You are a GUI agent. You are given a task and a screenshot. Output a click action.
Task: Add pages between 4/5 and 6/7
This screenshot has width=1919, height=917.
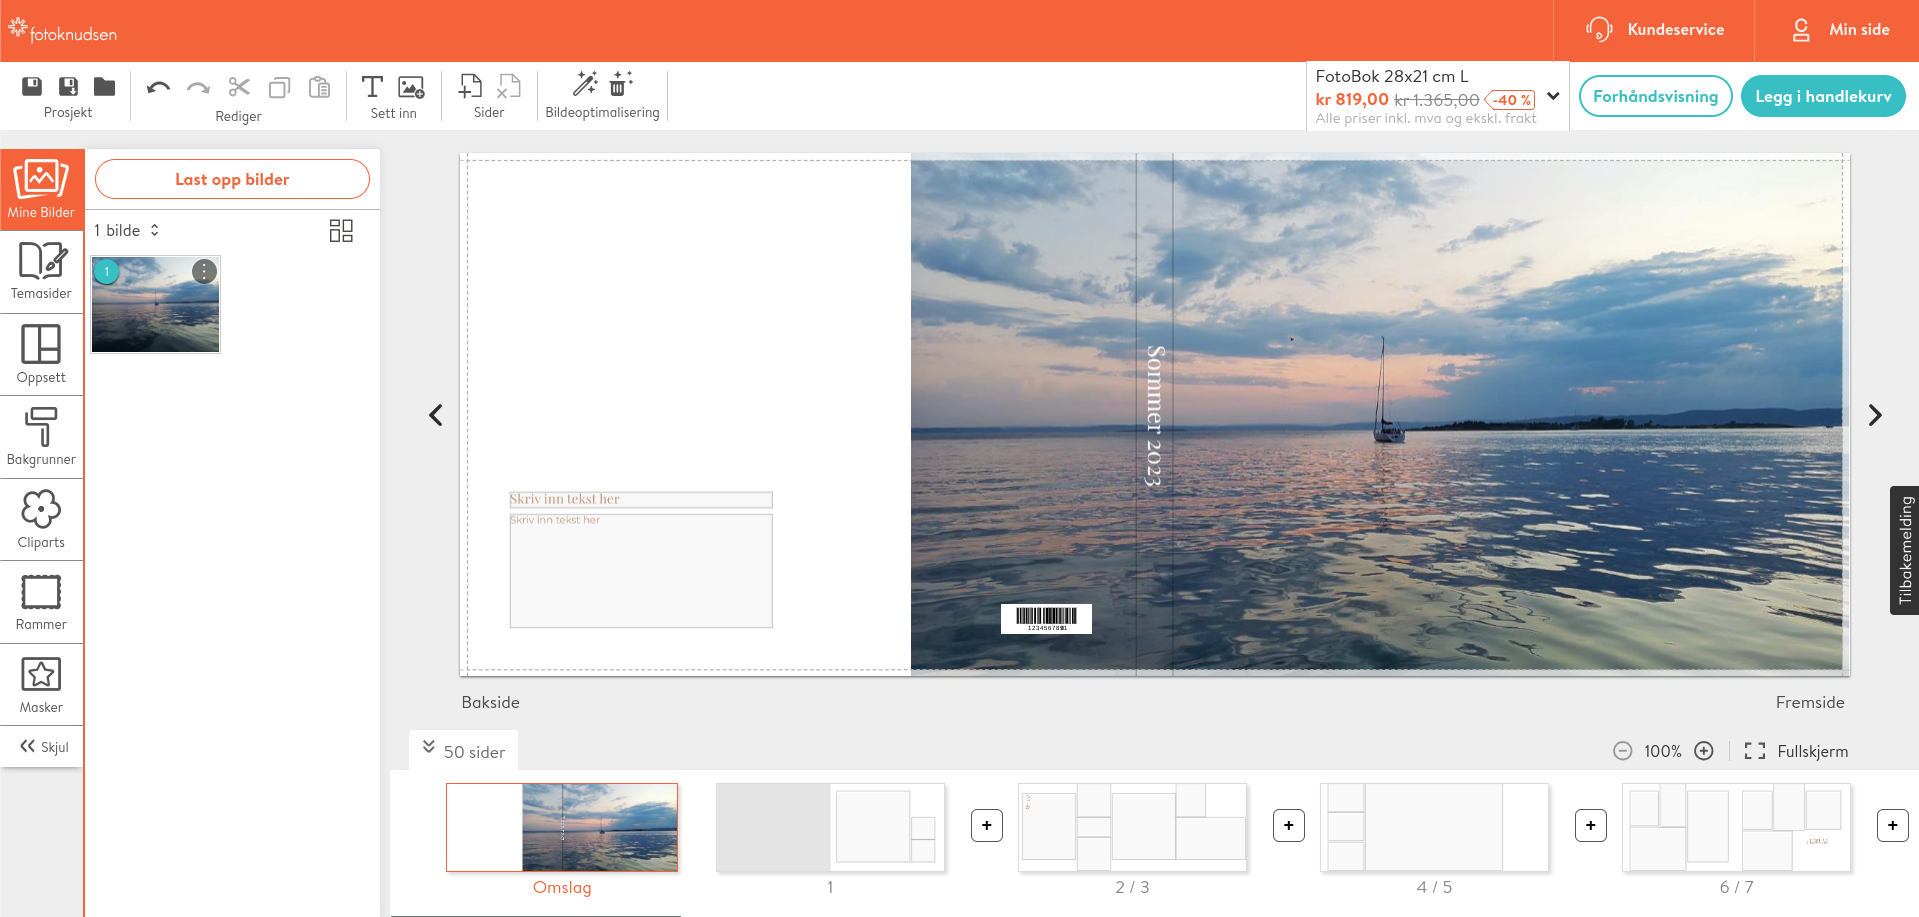(1591, 825)
